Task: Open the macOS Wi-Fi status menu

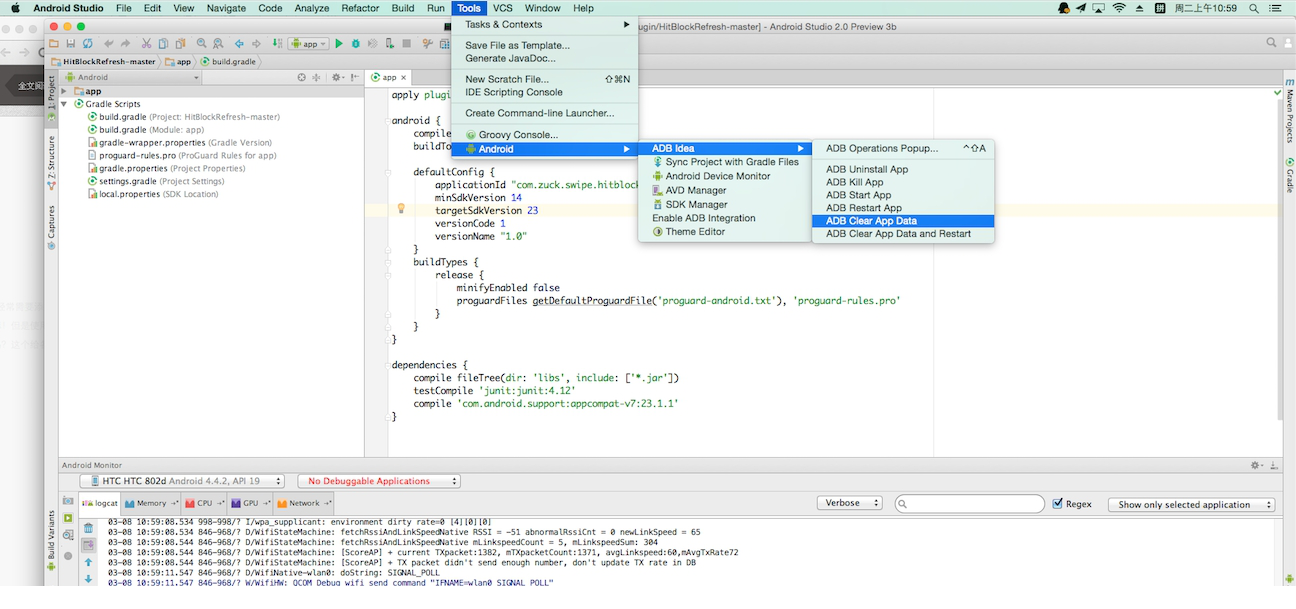Action: click(1119, 8)
